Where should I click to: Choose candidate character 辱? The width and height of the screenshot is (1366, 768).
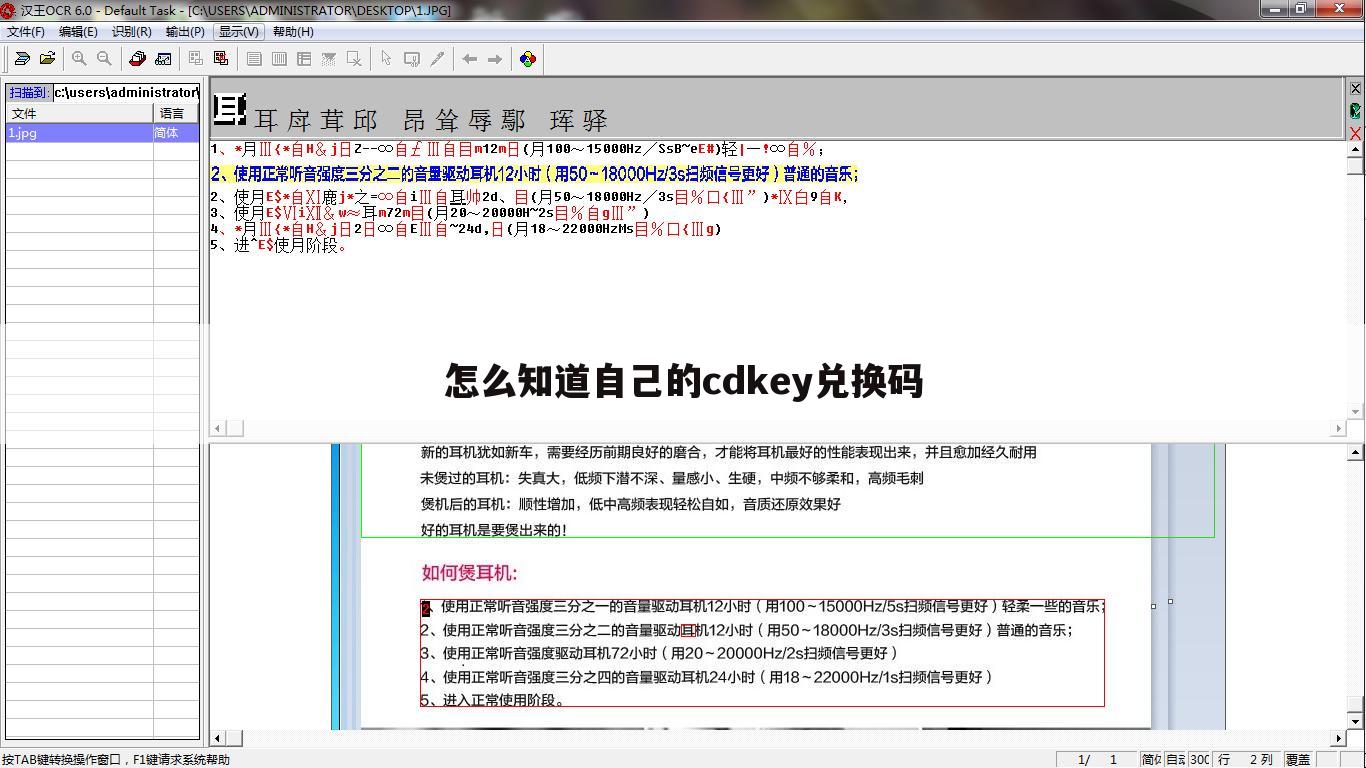pyautogui.click(x=480, y=121)
